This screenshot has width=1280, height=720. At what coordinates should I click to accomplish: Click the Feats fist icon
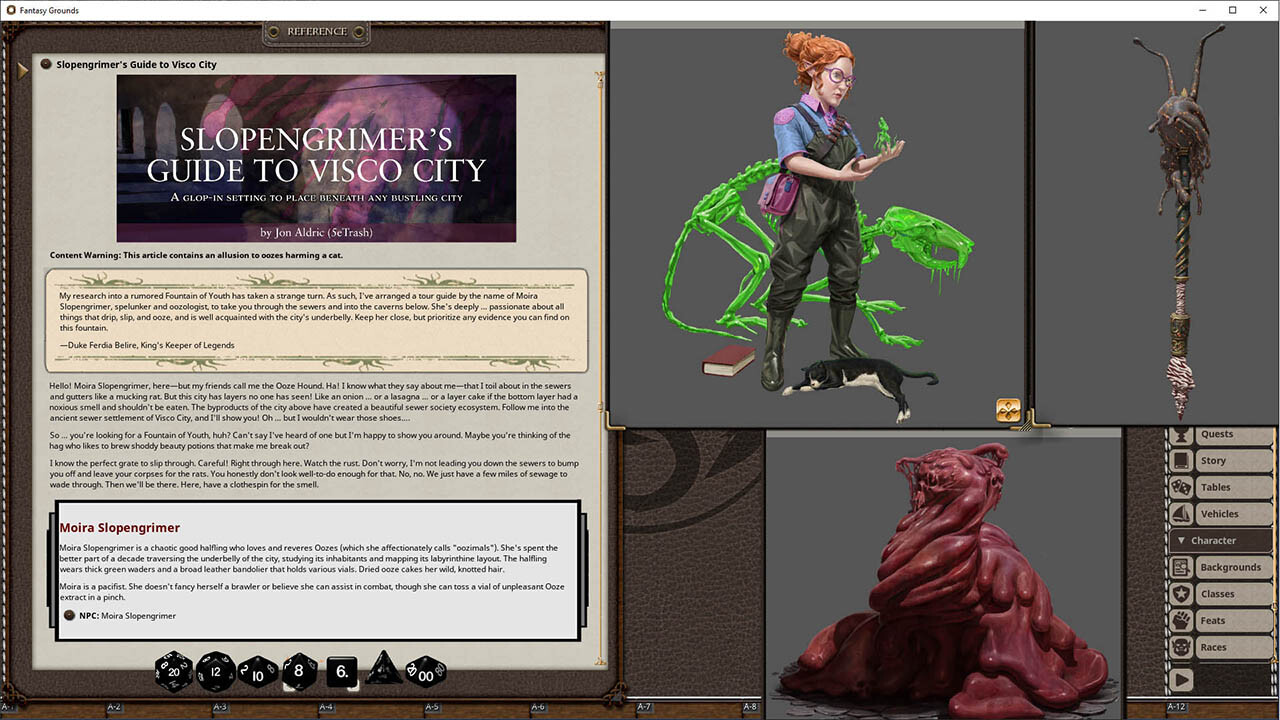(x=1181, y=621)
